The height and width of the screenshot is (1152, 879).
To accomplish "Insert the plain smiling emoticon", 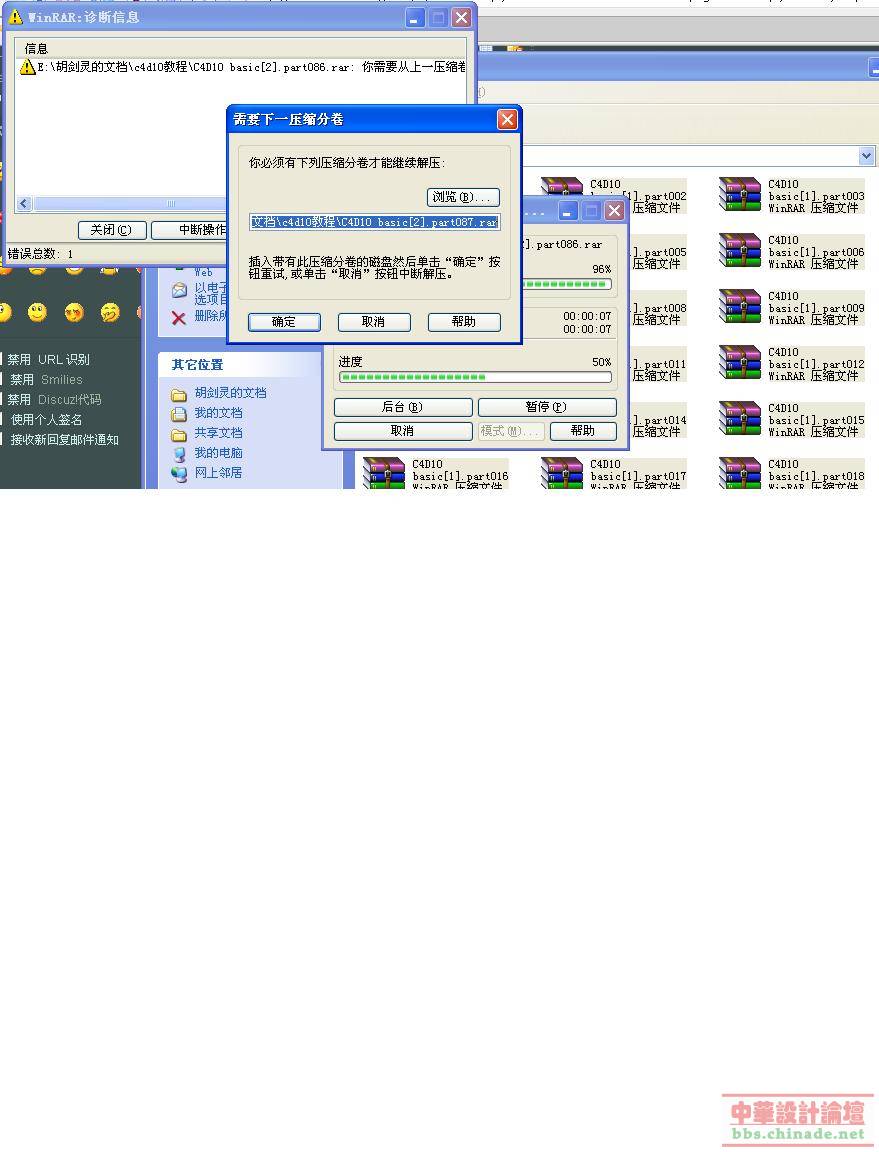I will 37,313.
